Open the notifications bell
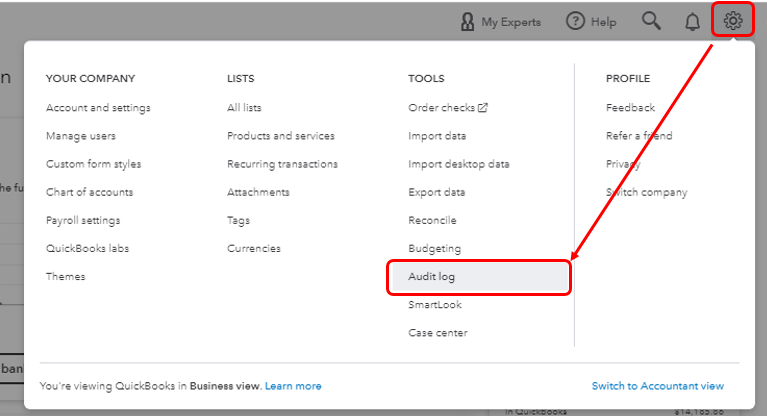 pyautogui.click(x=692, y=21)
